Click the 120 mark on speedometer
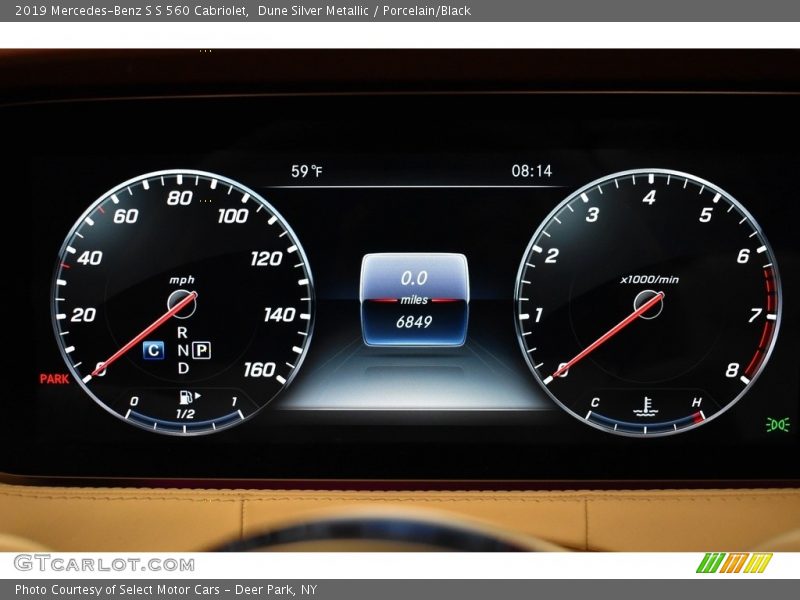This screenshot has height=600, width=800. pos(266,259)
